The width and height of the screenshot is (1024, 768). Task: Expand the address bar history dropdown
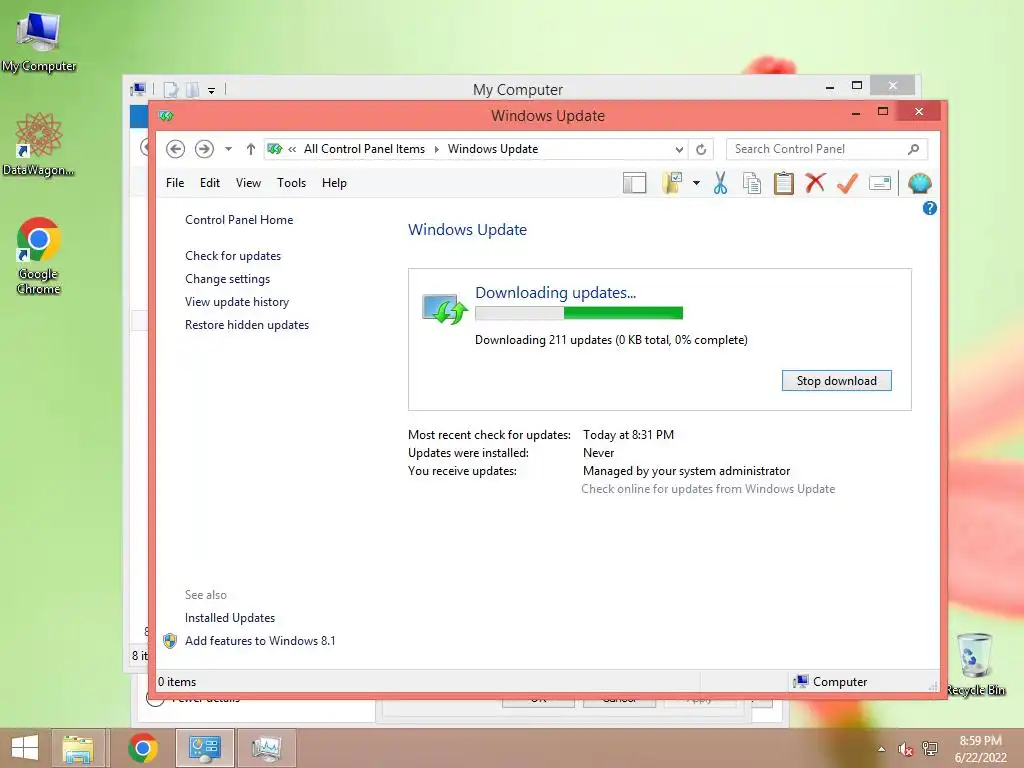click(679, 149)
